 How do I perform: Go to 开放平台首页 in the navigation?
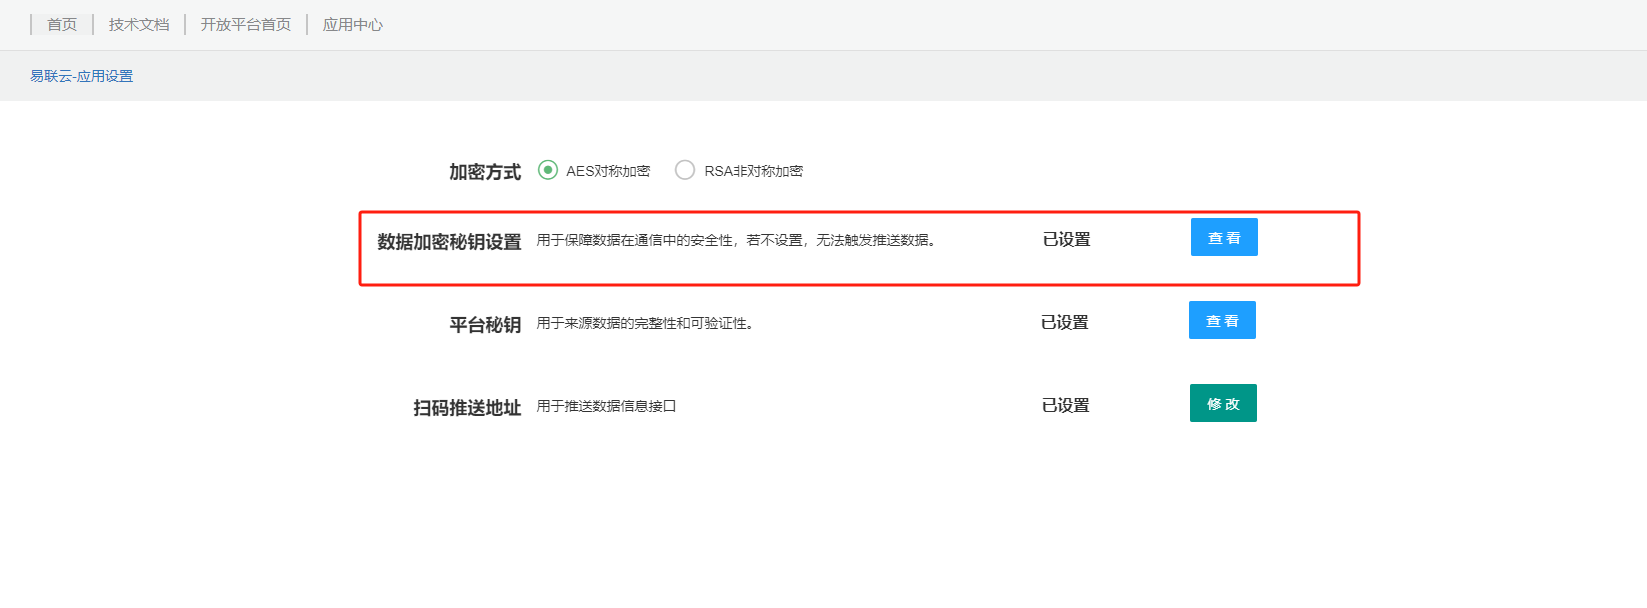[246, 24]
